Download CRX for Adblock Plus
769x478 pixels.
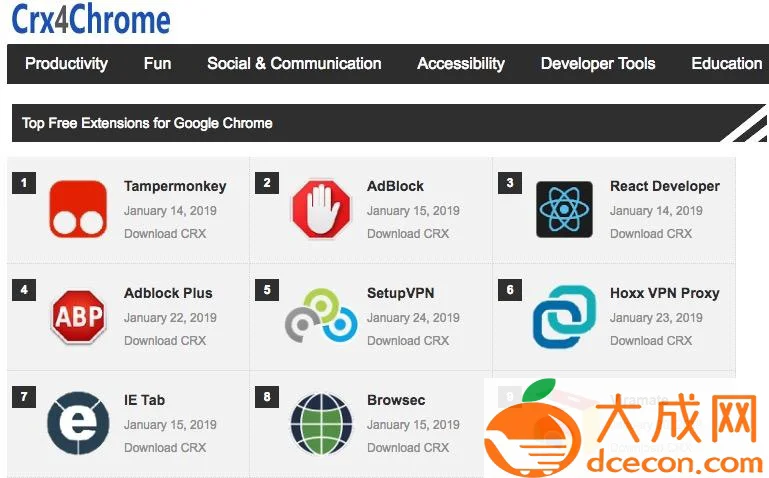click(165, 340)
